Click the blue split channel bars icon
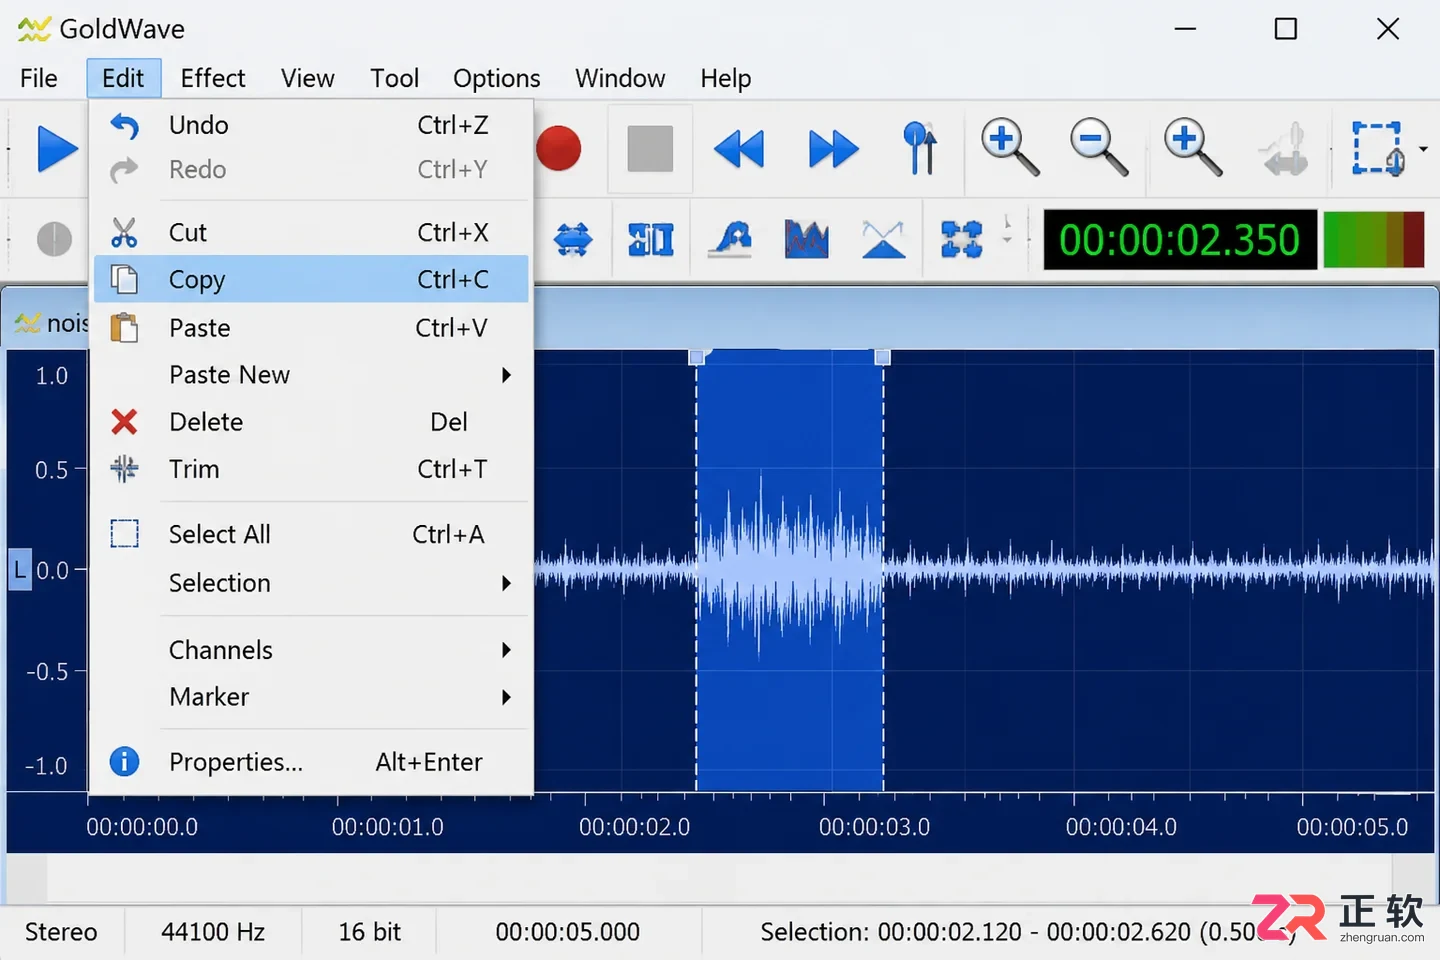The width and height of the screenshot is (1440, 960). click(651, 240)
